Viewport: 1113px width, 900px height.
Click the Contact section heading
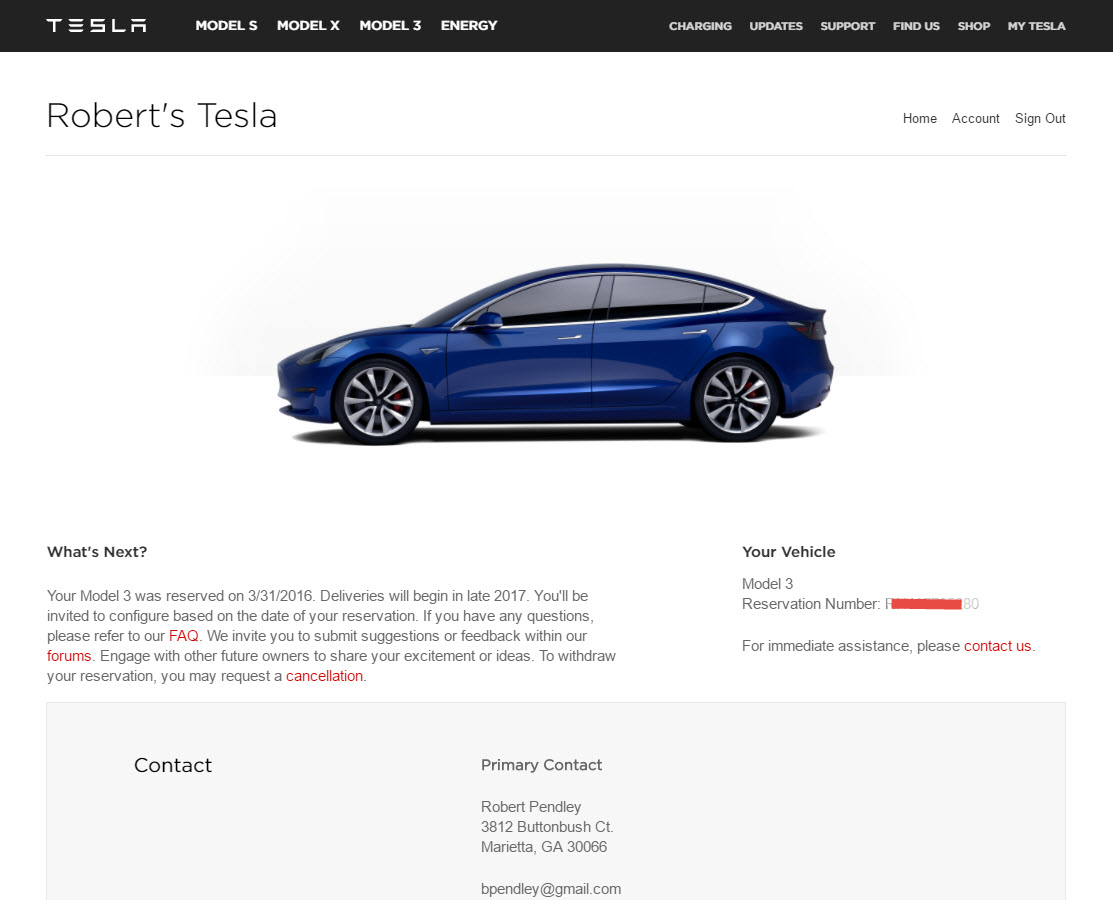173,765
